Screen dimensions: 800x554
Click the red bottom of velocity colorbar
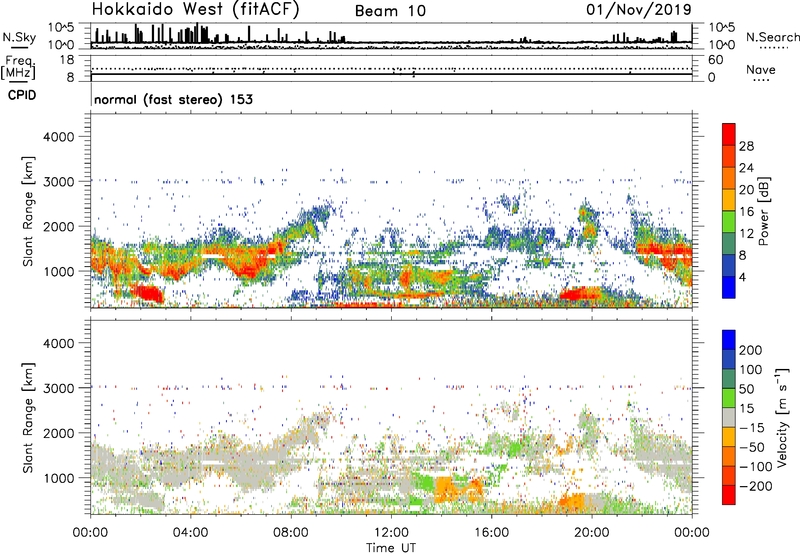[x=729, y=495]
